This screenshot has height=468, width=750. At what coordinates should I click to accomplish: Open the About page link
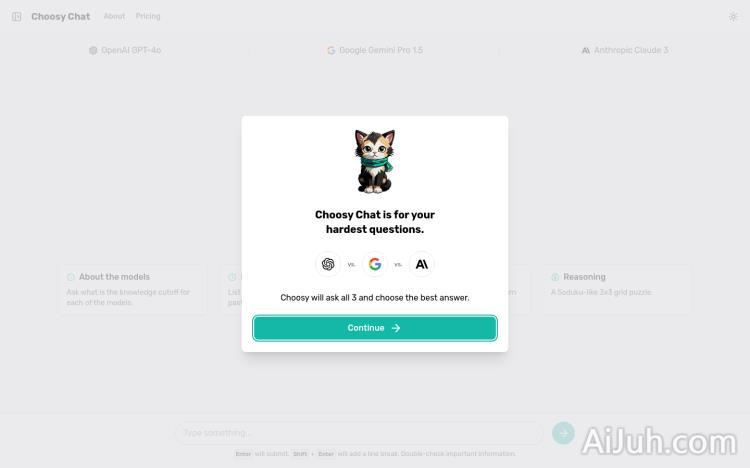pos(114,16)
